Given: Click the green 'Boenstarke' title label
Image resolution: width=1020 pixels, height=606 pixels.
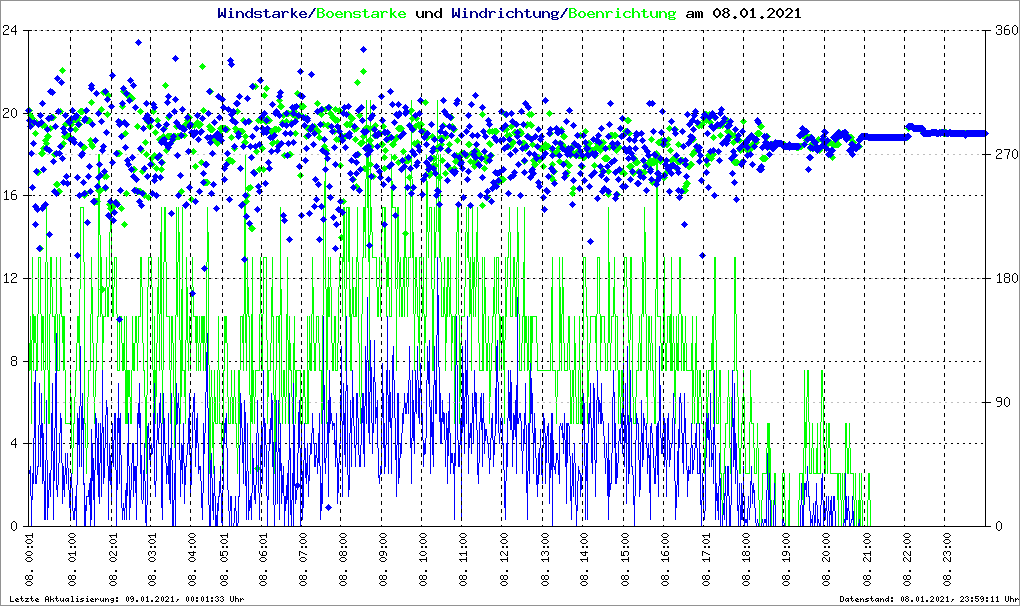Looking at the screenshot, I should [x=361, y=14].
